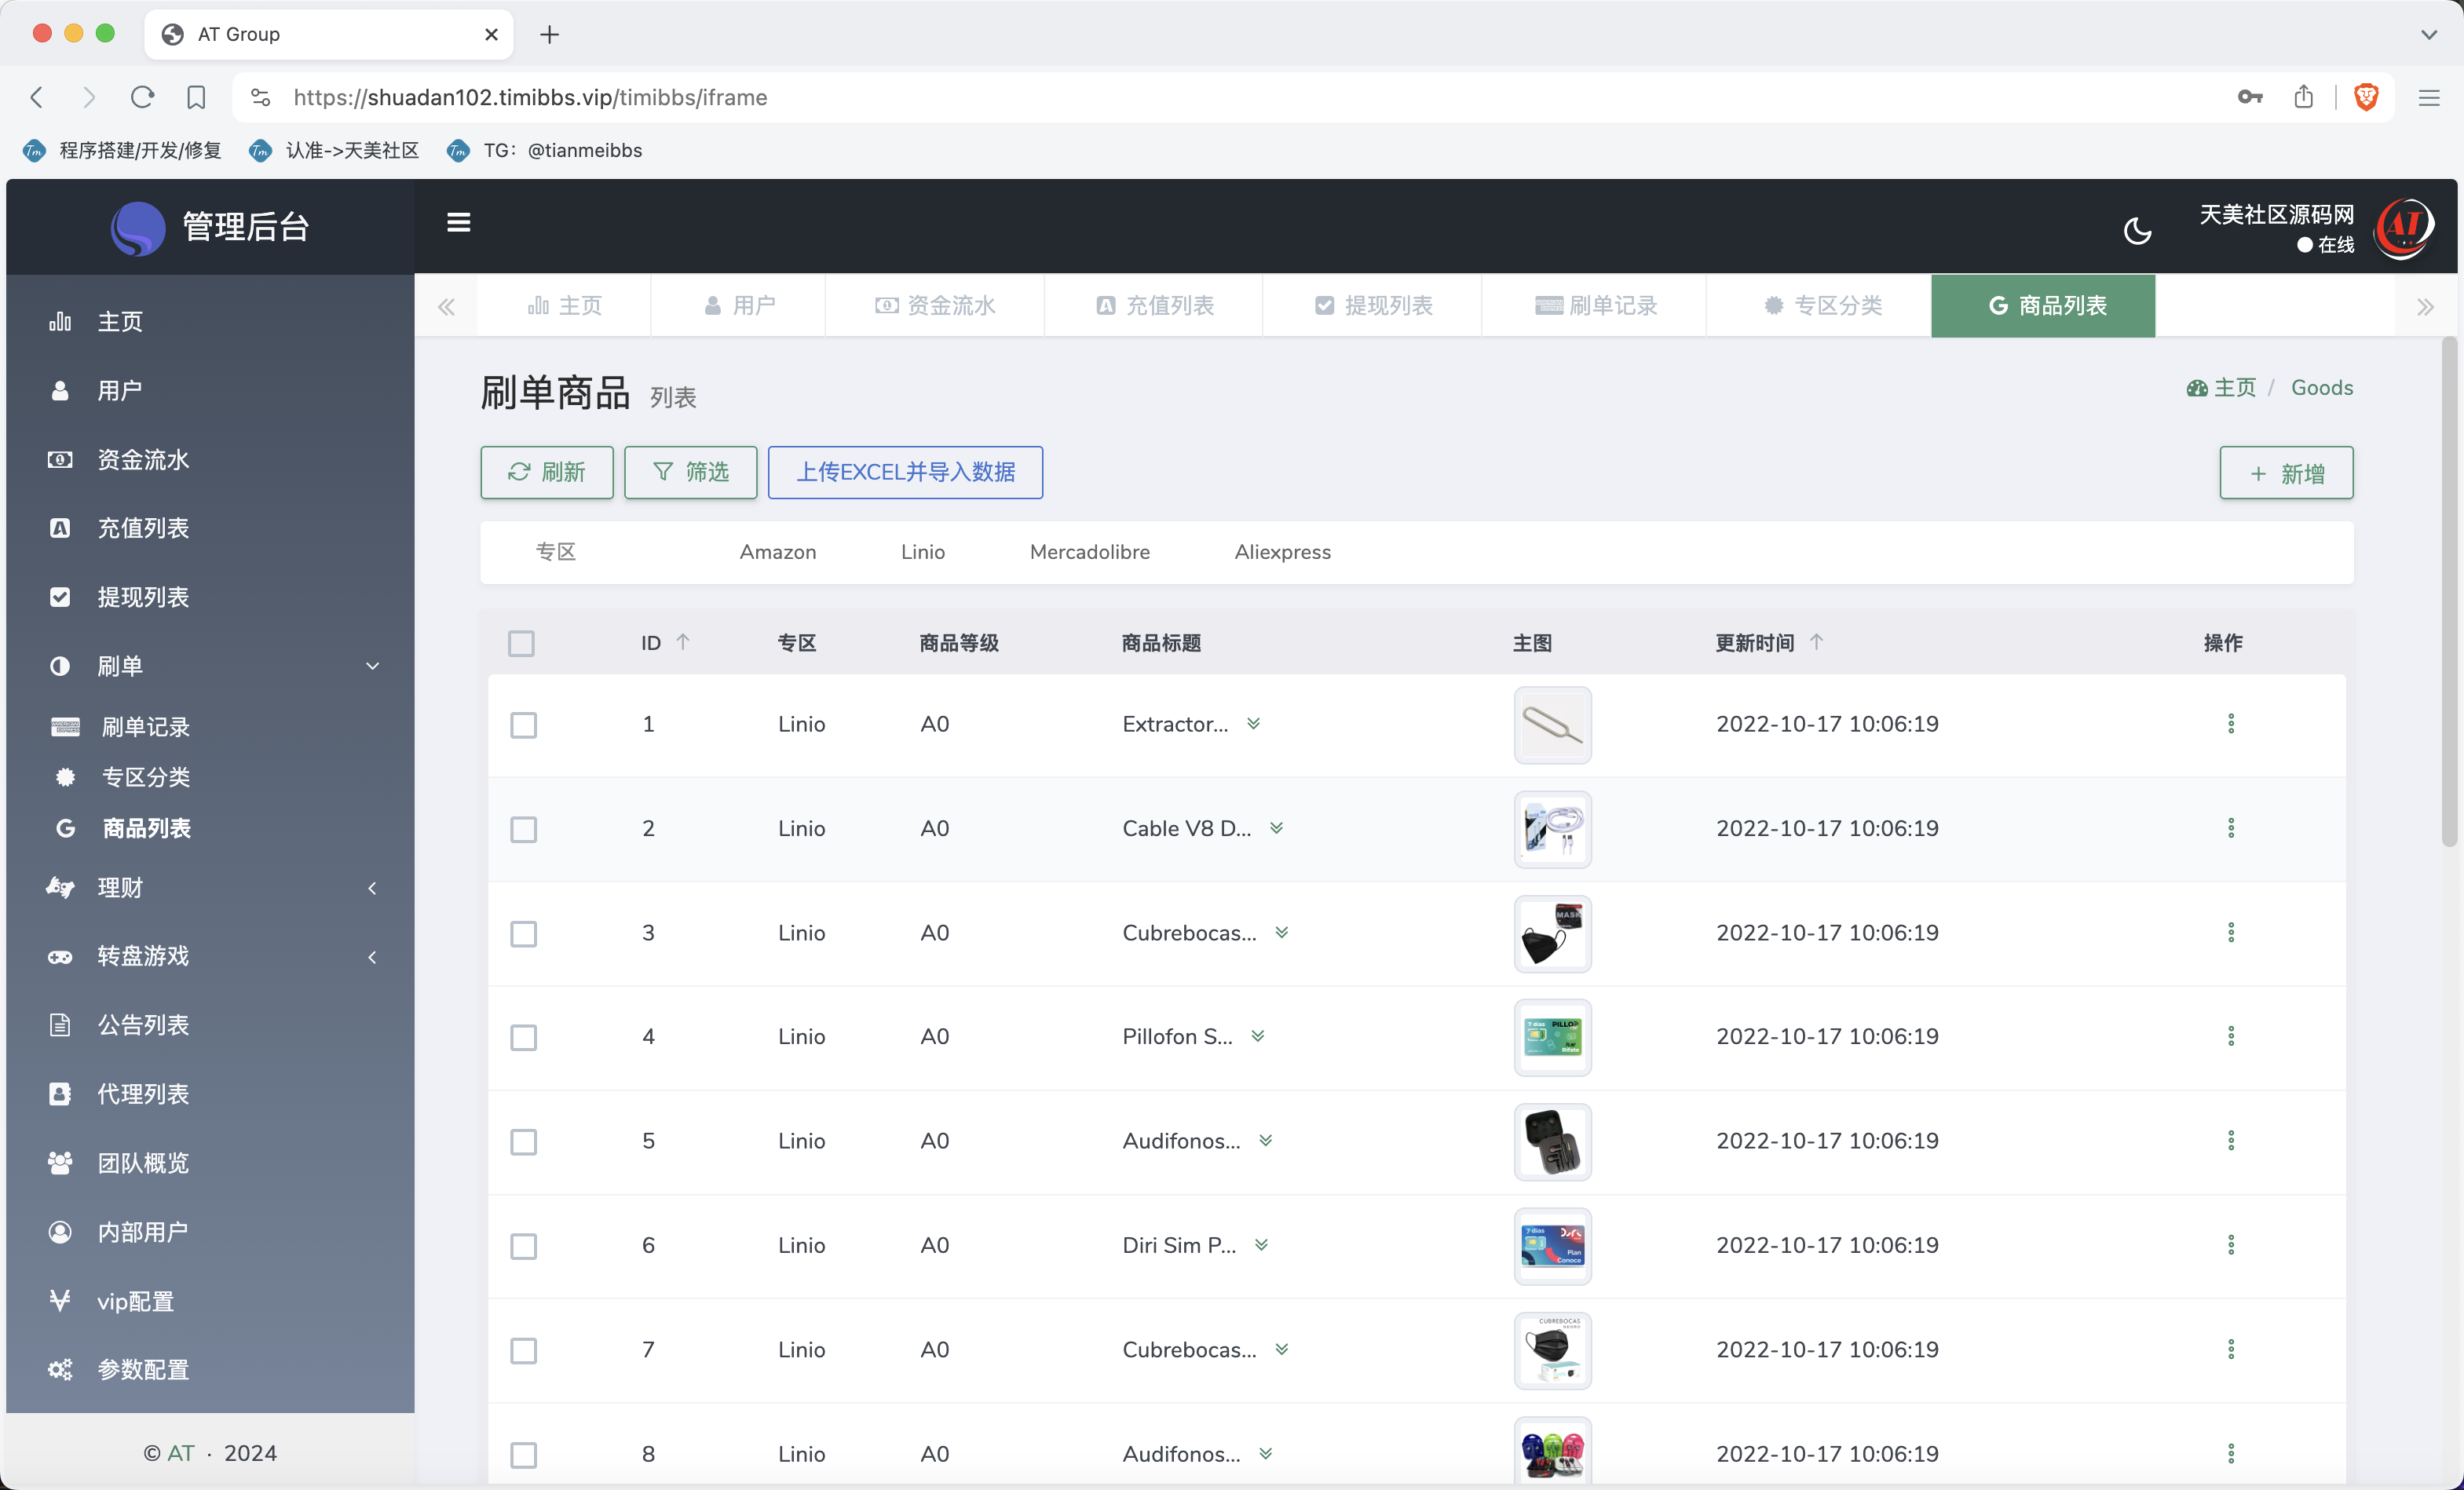Go back with browser back arrow
Screen dimensions: 2464x1490
[37, 97]
